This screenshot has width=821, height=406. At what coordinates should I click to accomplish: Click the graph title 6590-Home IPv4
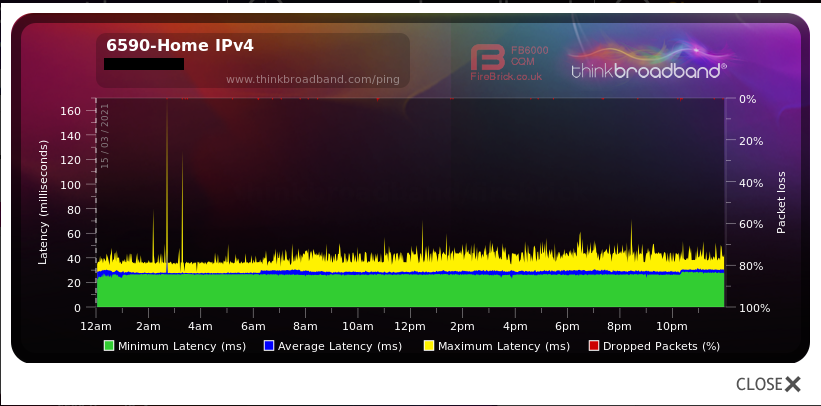(180, 46)
